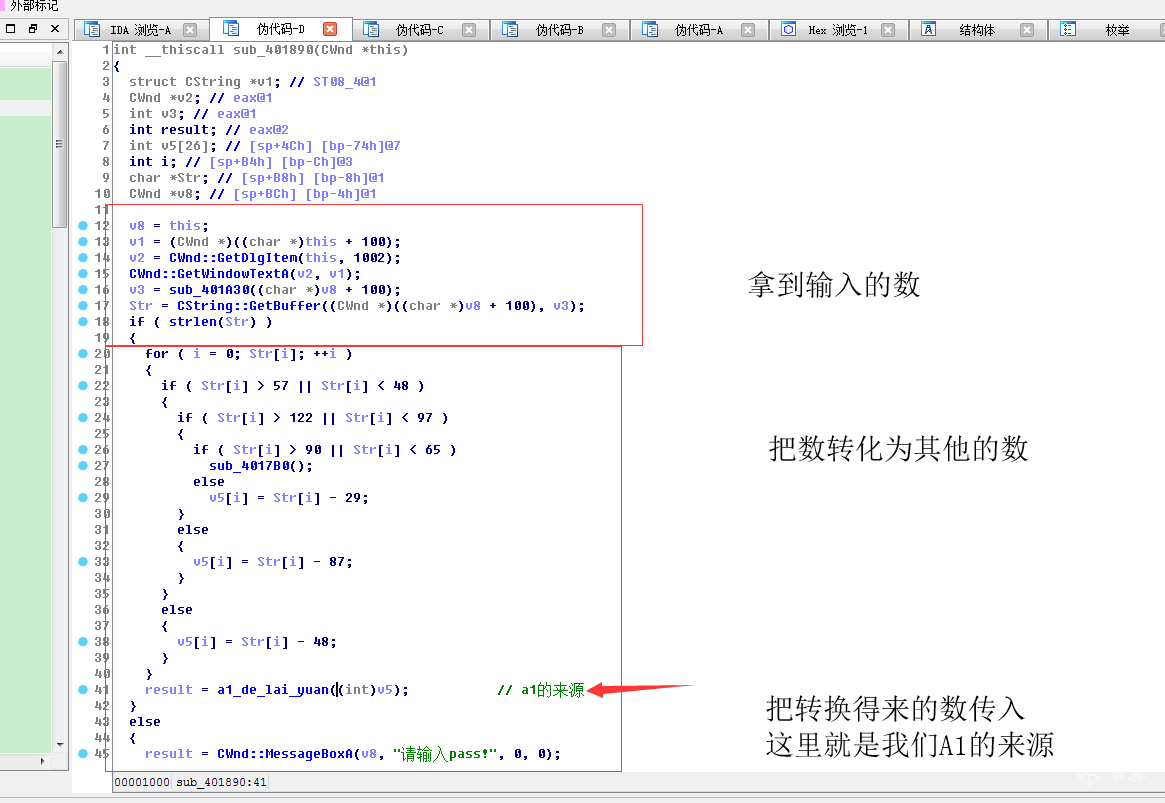Click sub_401890 in the function header
The image size is (1165, 803).
coord(273,50)
